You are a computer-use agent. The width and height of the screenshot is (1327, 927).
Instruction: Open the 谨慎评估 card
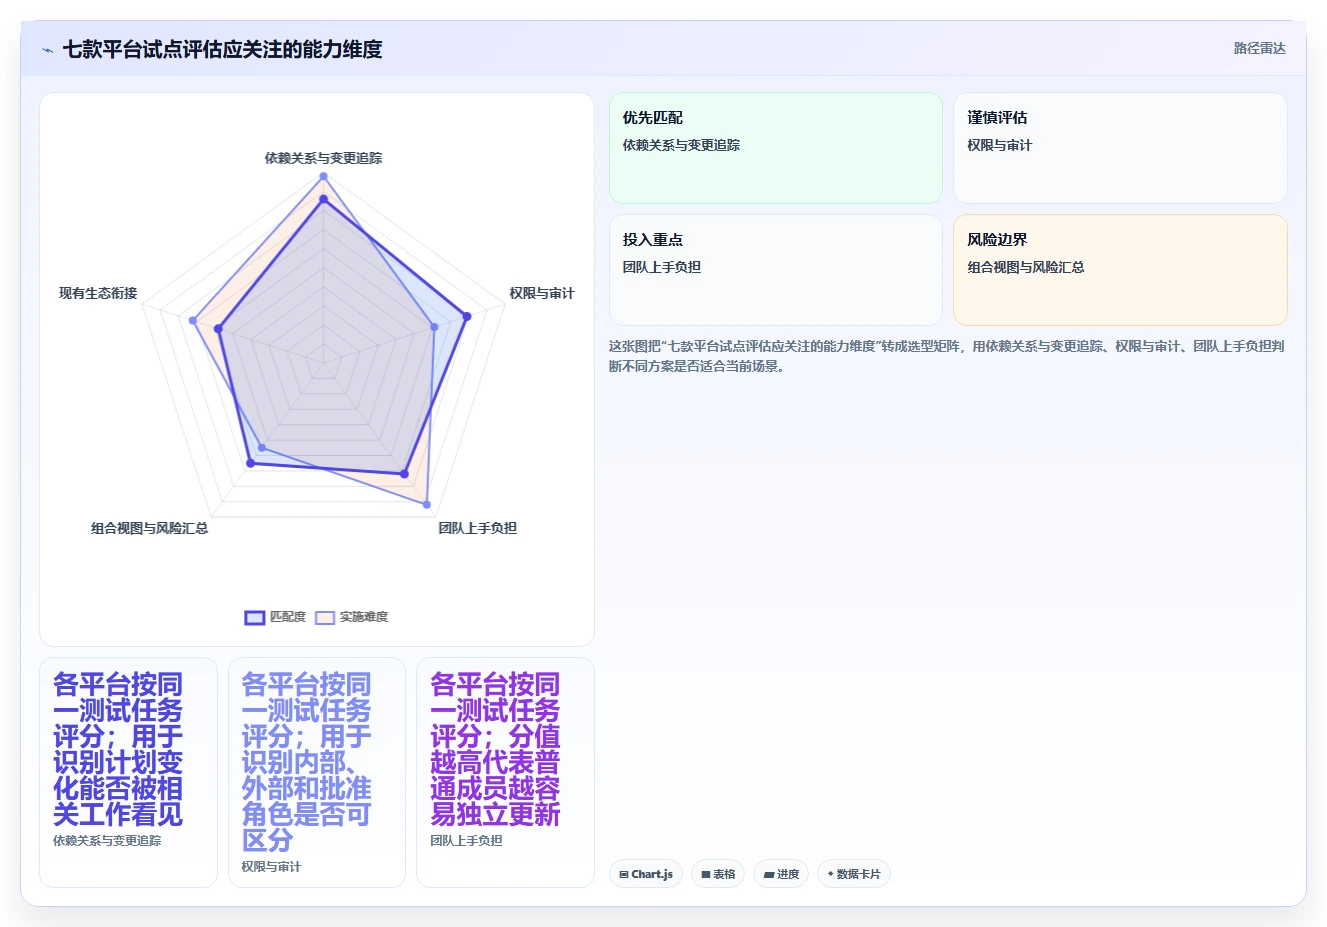click(x=1120, y=148)
